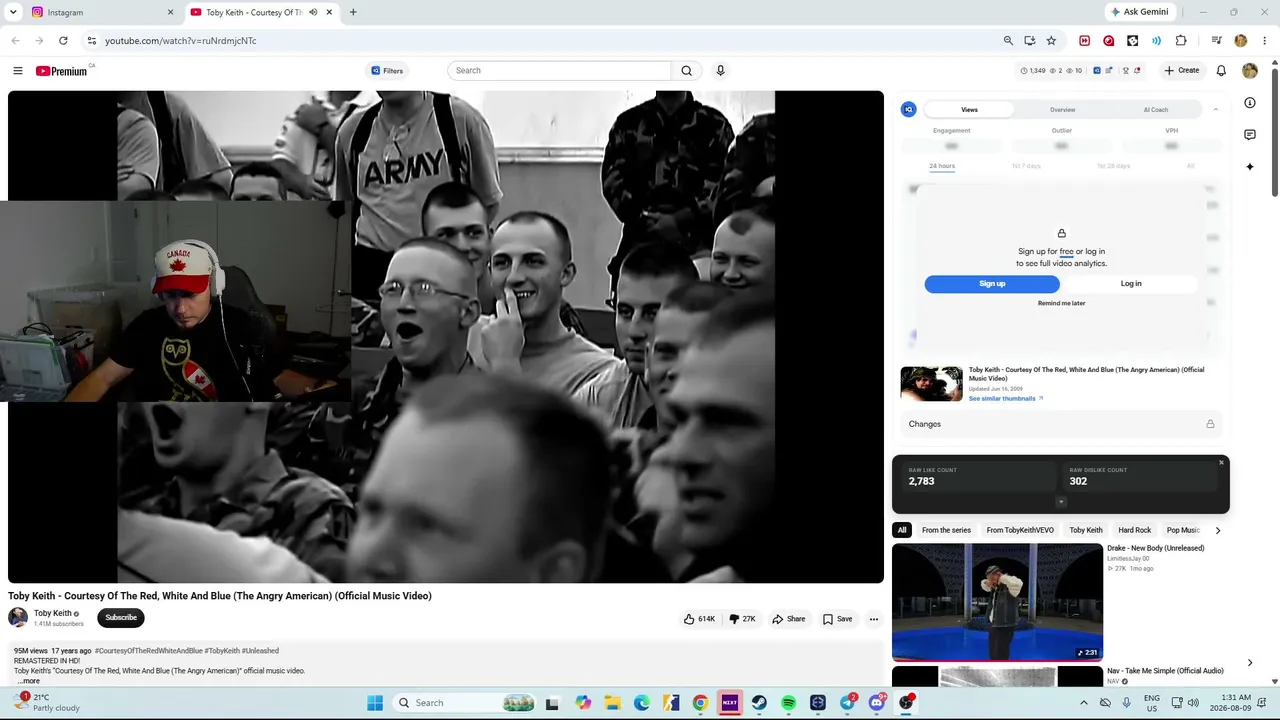This screenshot has width=1280, height=720.
Task: Reload the page
Action: (x=63, y=41)
